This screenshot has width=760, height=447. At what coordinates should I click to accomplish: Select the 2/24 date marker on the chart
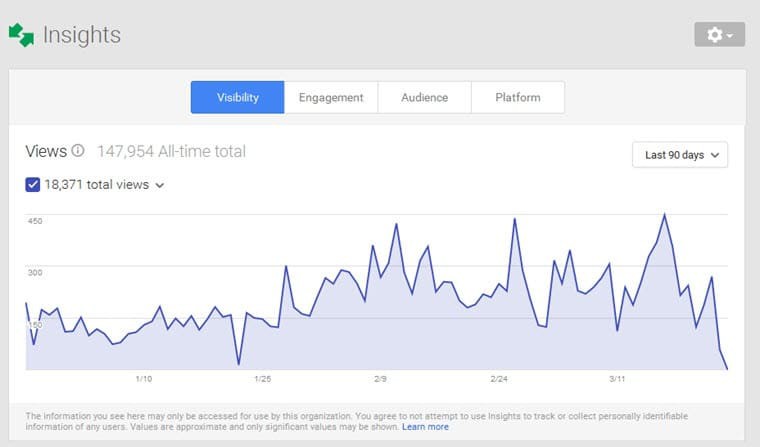click(x=500, y=380)
